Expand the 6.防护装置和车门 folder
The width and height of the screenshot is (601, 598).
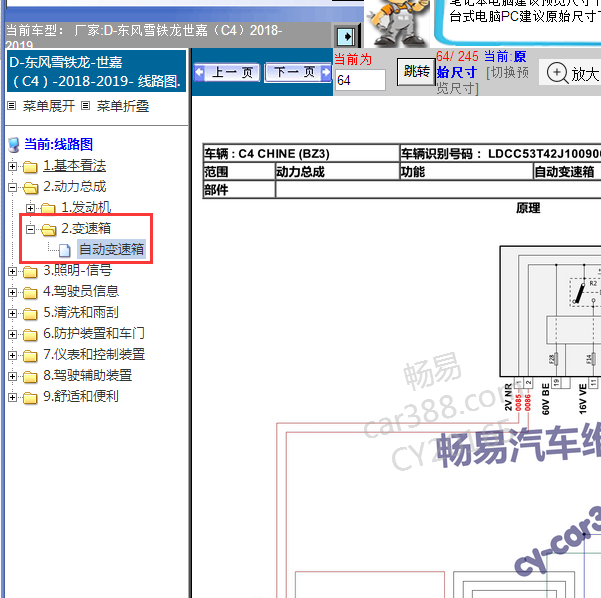point(12,334)
